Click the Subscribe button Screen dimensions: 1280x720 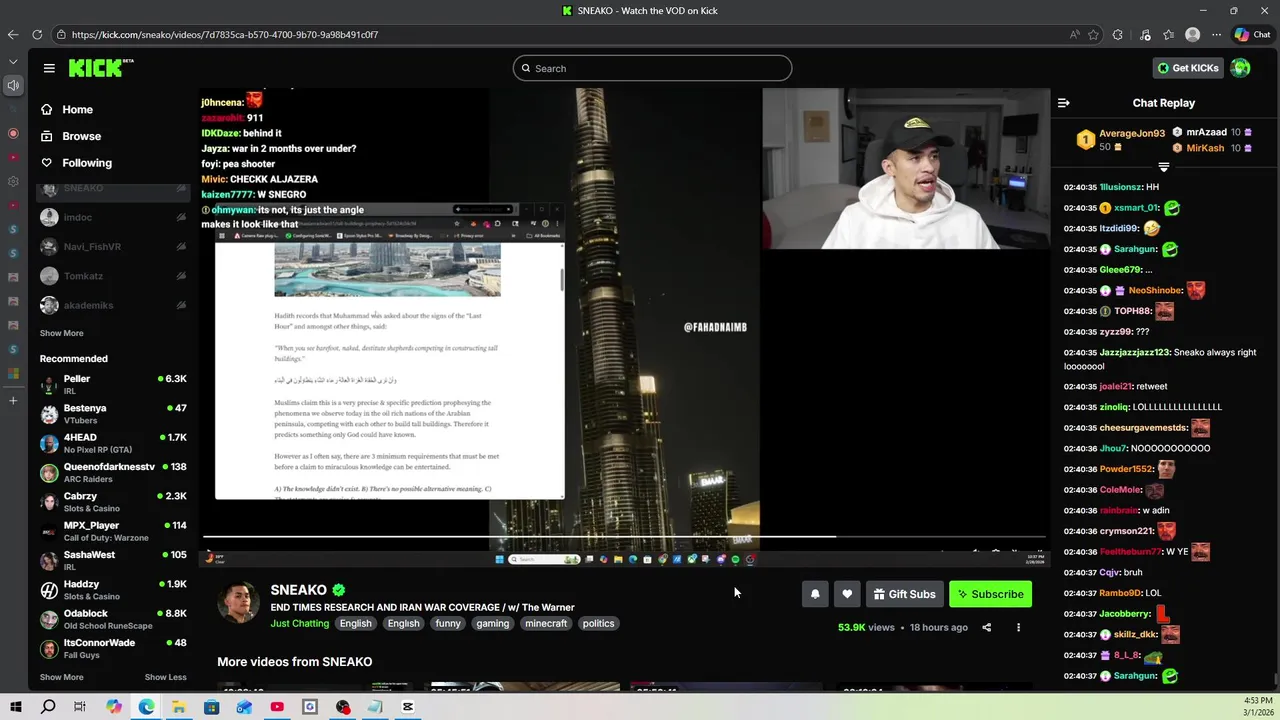990,594
